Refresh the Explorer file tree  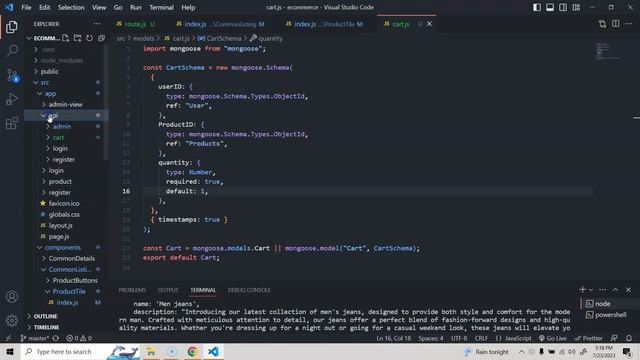(89, 38)
